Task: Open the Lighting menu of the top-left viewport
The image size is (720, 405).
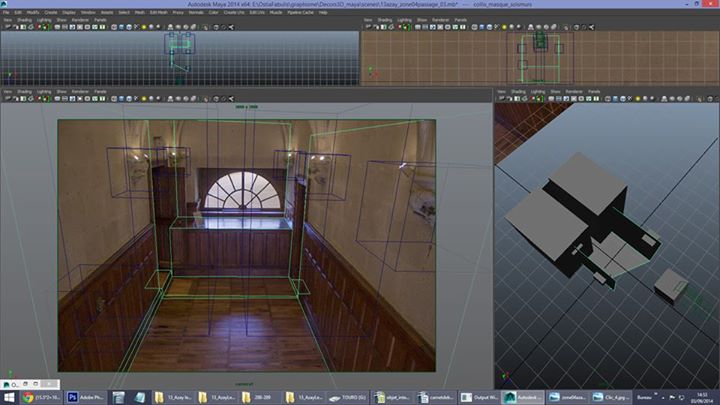Action: [43, 19]
